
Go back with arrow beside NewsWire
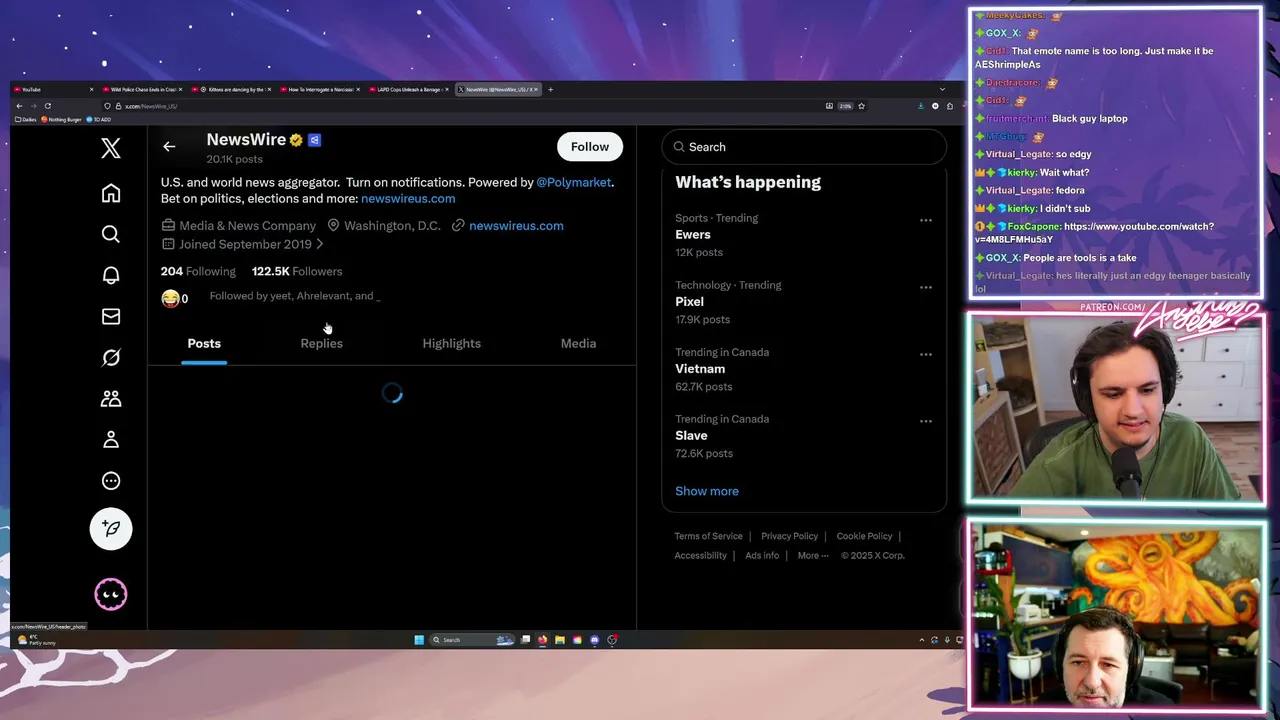[x=169, y=147]
